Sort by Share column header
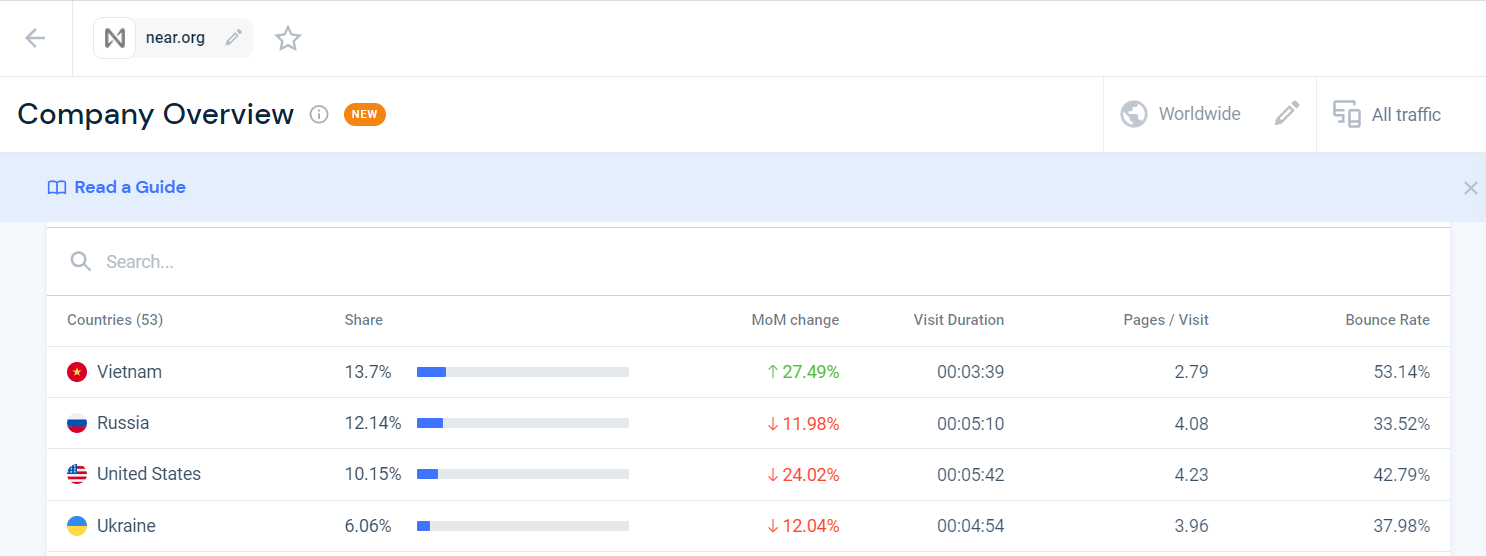This screenshot has height=556, width=1486. pyautogui.click(x=363, y=320)
